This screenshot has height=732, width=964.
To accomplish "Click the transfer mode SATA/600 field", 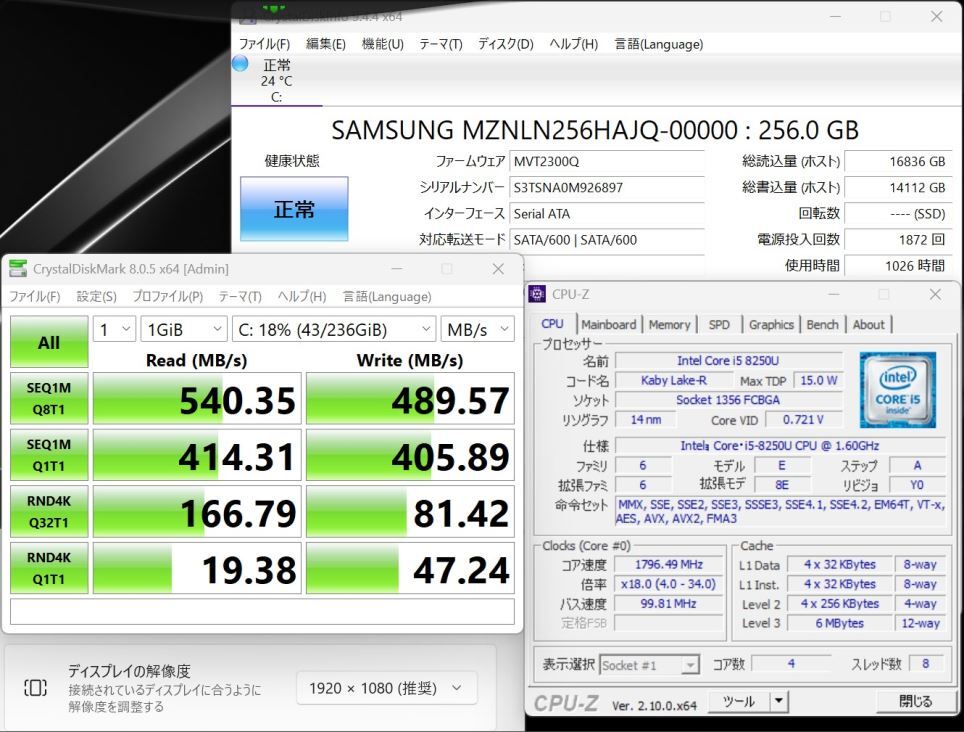I will pos(607,240).
